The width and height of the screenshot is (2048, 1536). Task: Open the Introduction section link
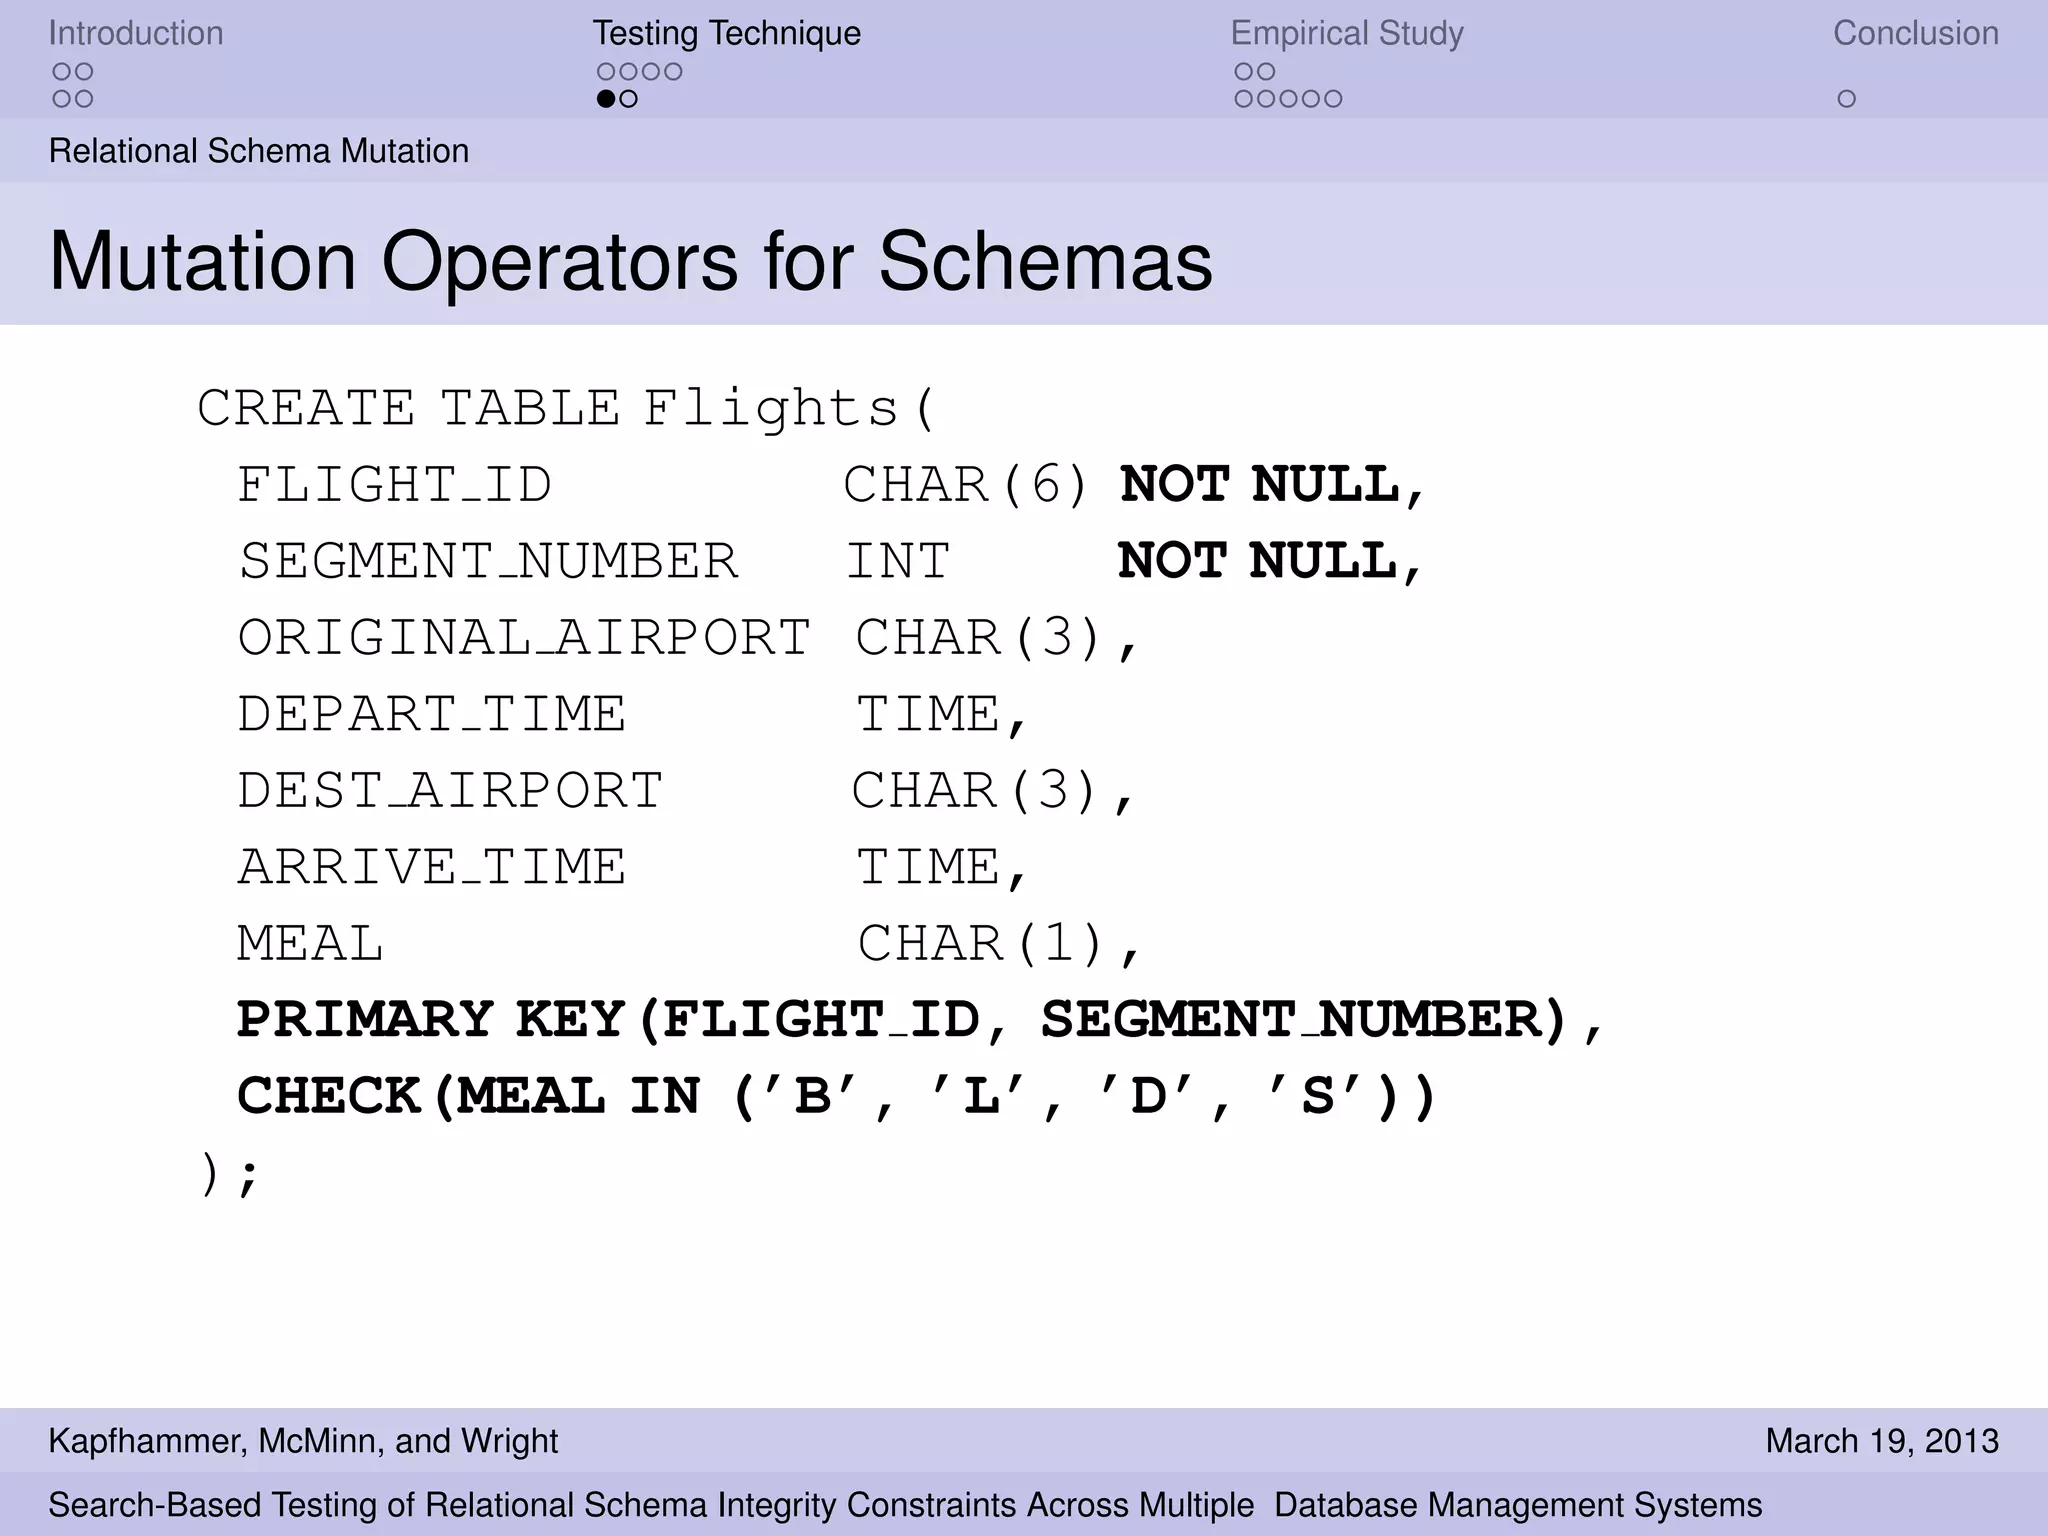(x=136, y=33)
